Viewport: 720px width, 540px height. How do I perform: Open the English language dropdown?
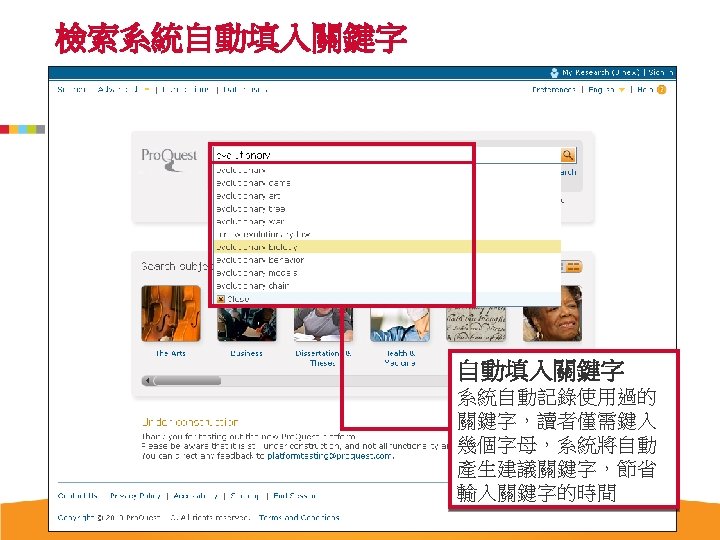pyautogui.click(x=606, y=90)
